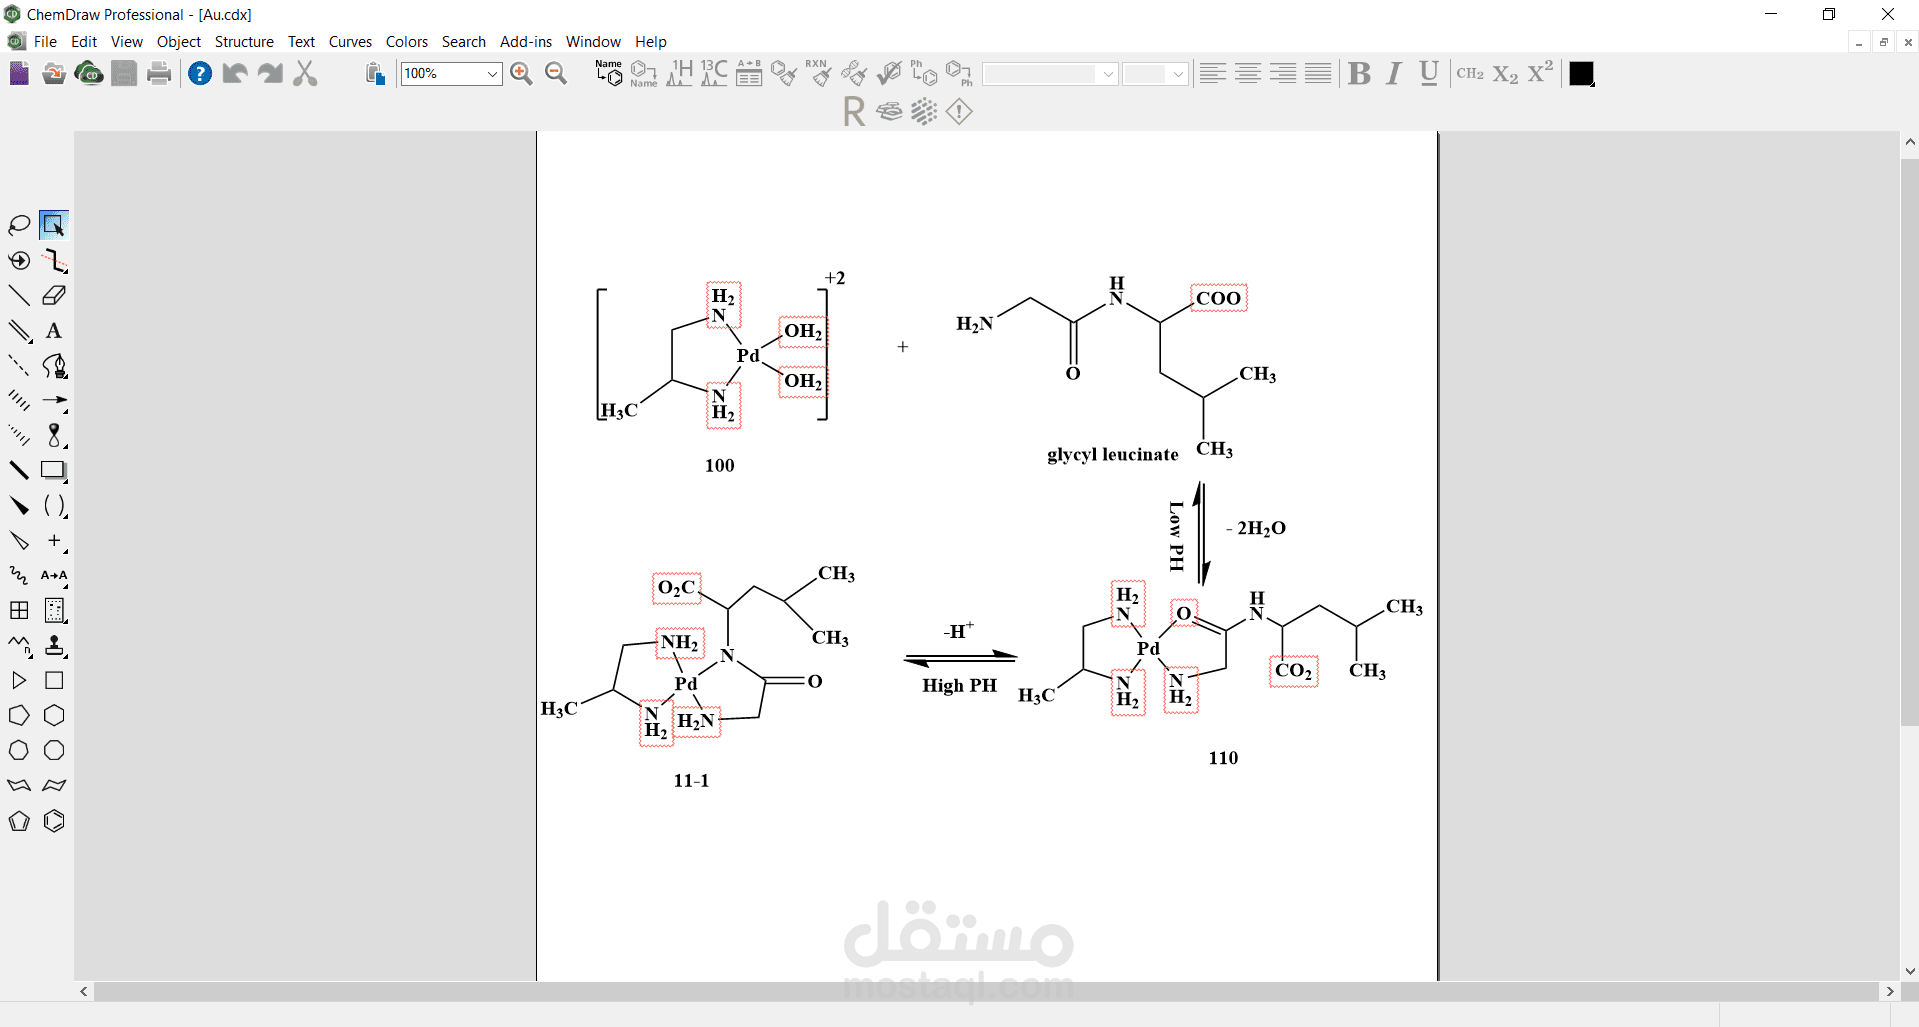Open the Colors menu
1919x1027 pixels.
coord(407,41)
